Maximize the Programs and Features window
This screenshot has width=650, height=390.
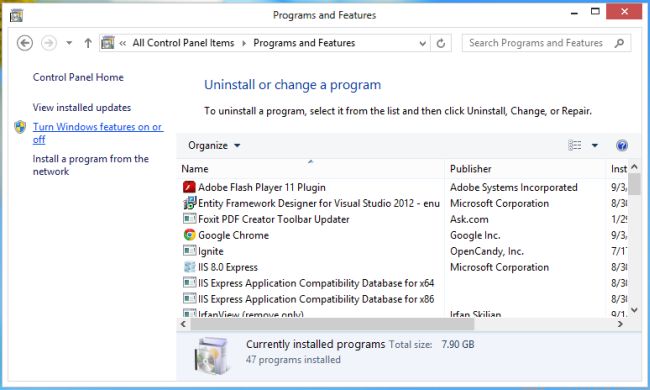595,12
